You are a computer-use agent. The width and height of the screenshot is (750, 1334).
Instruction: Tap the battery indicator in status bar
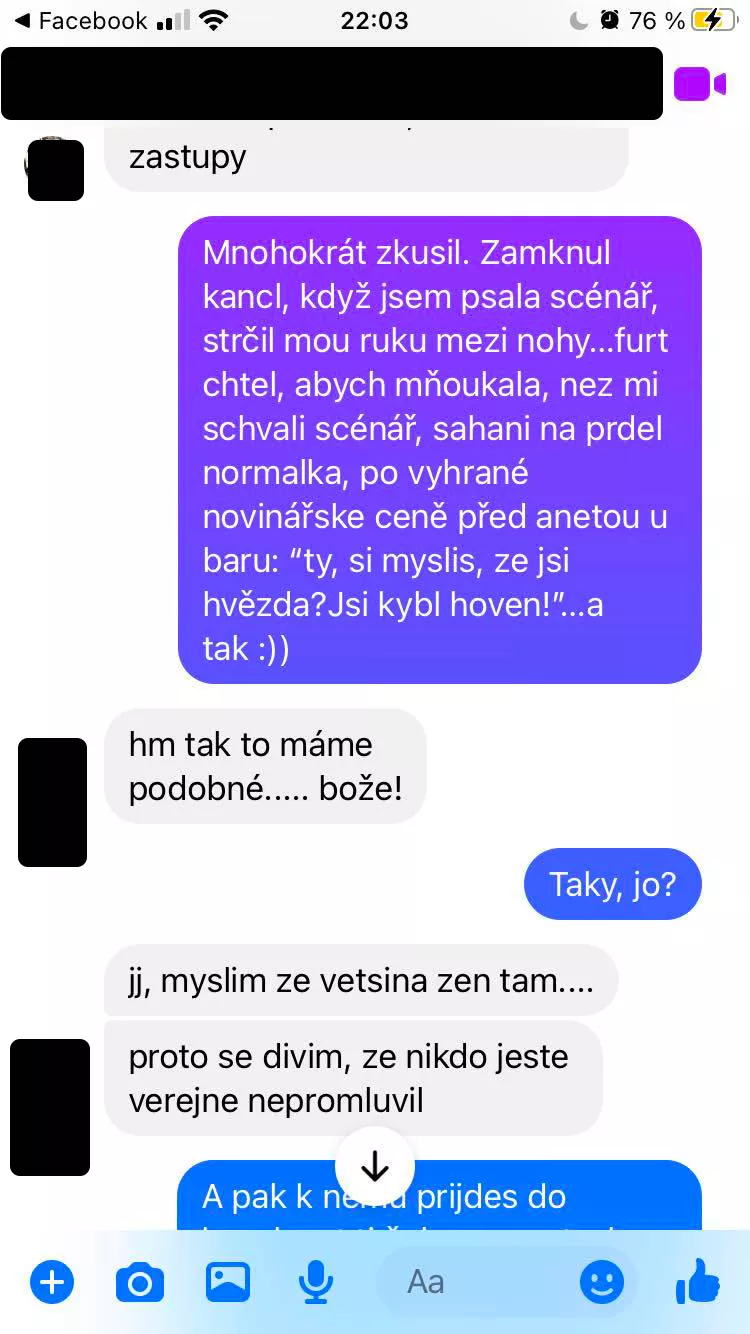pos(712,20)
